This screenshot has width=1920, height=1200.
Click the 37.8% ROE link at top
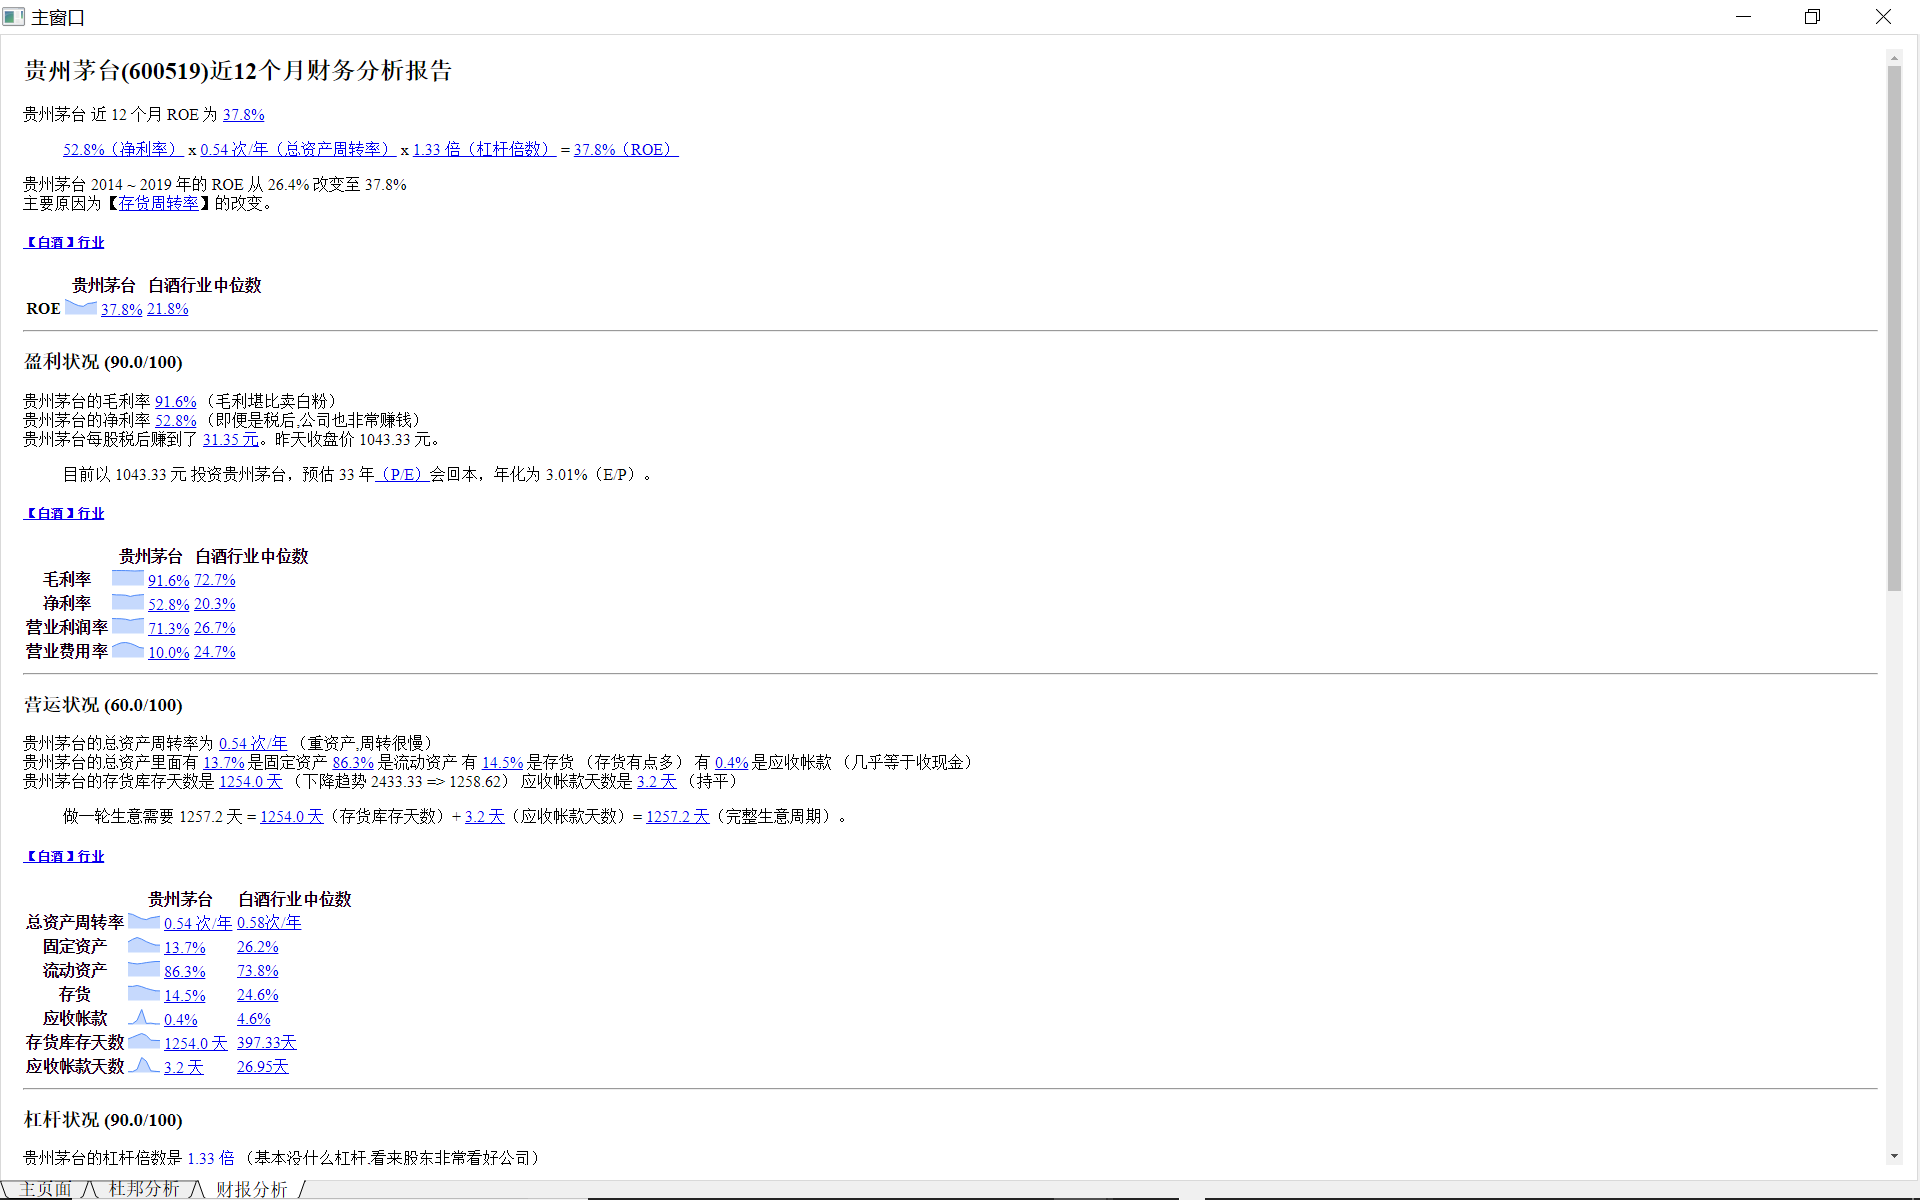click(x=243, y=115)
